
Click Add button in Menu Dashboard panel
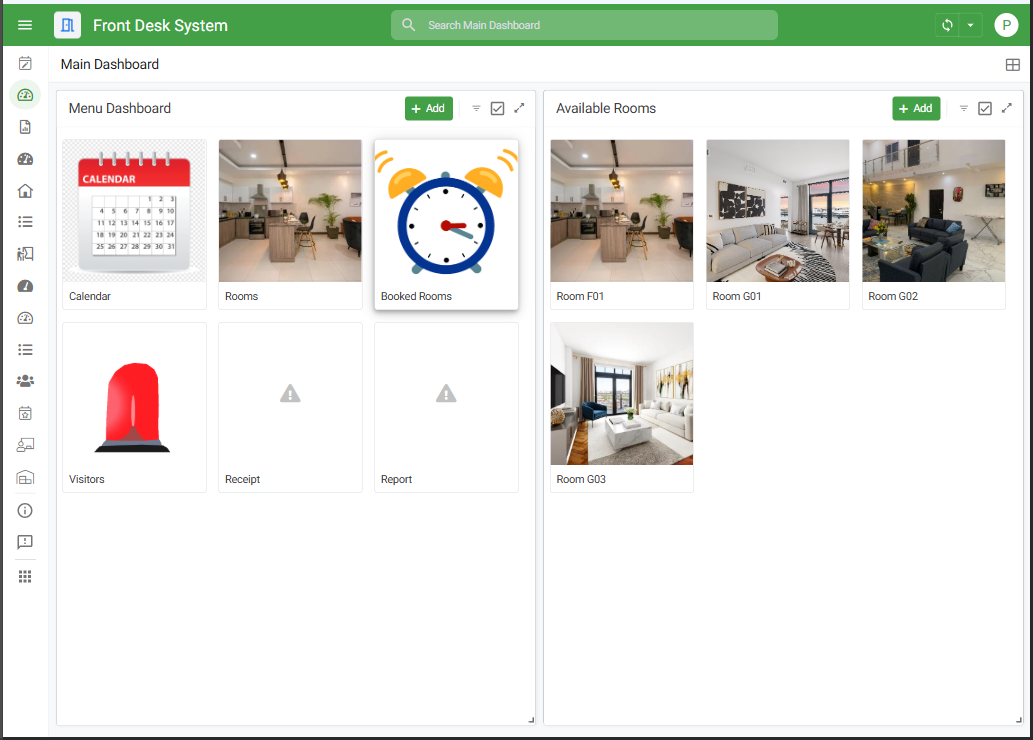(428, 108)
